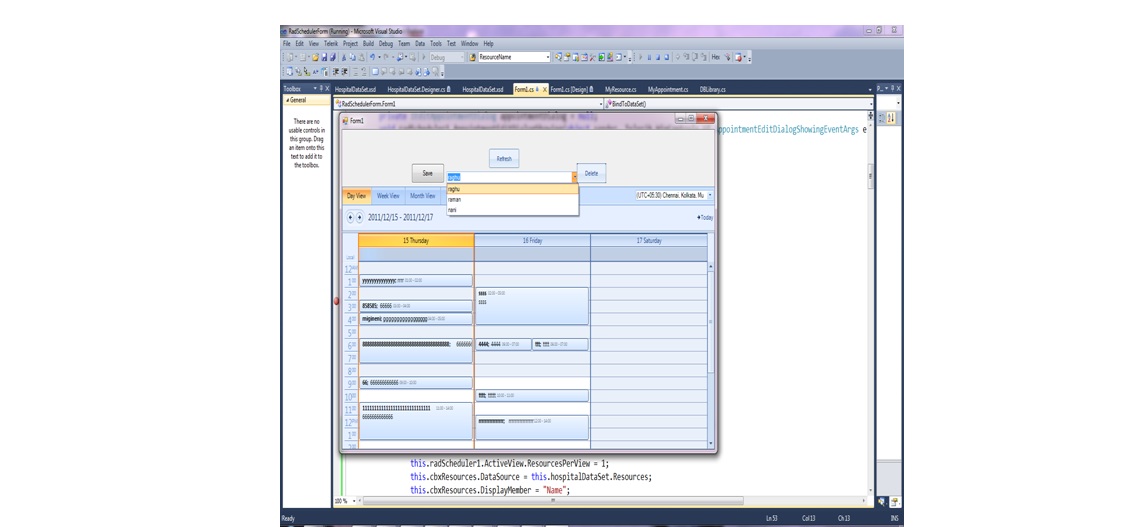Click the alphabetical sort icon in Properties panel
Image resolution: width=1137 pixels, height=527 pixels.
point(891,118)
